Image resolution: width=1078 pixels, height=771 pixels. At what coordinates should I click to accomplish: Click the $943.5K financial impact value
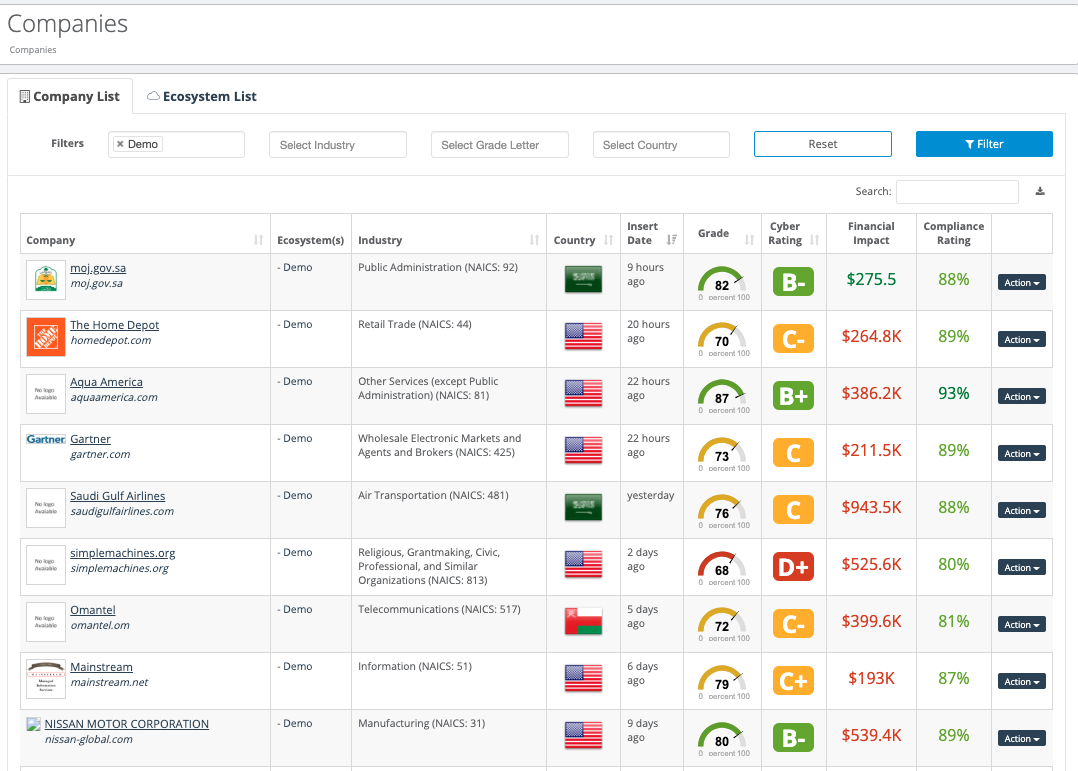[871, 508]
